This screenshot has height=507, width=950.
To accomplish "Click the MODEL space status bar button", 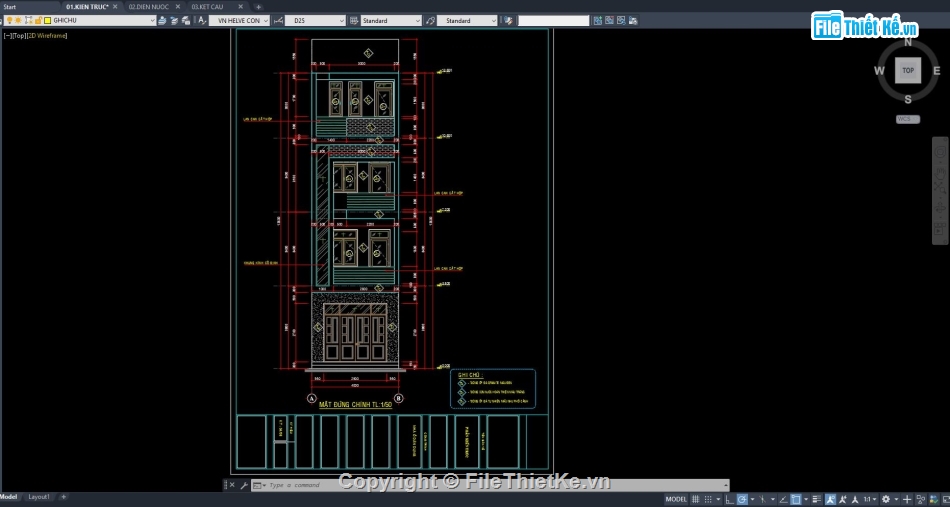I will click(676, 499).
